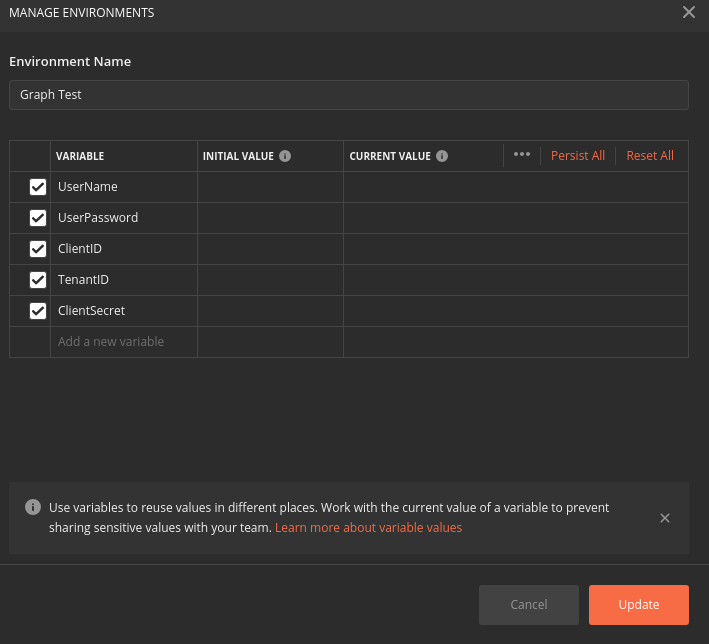
Task: Dismiss the variables info banner
Action: (x=665, y=518)
